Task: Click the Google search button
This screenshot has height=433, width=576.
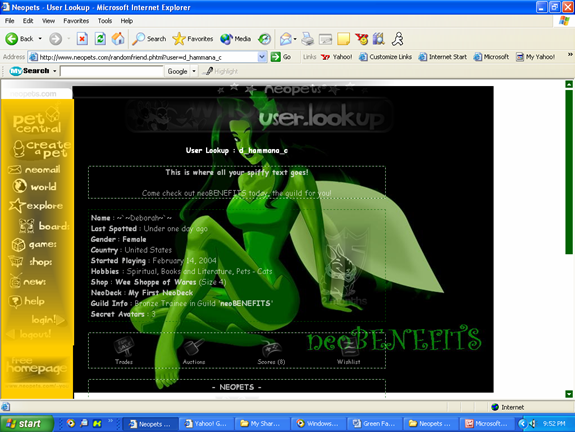Action: [x=177, y=71]
